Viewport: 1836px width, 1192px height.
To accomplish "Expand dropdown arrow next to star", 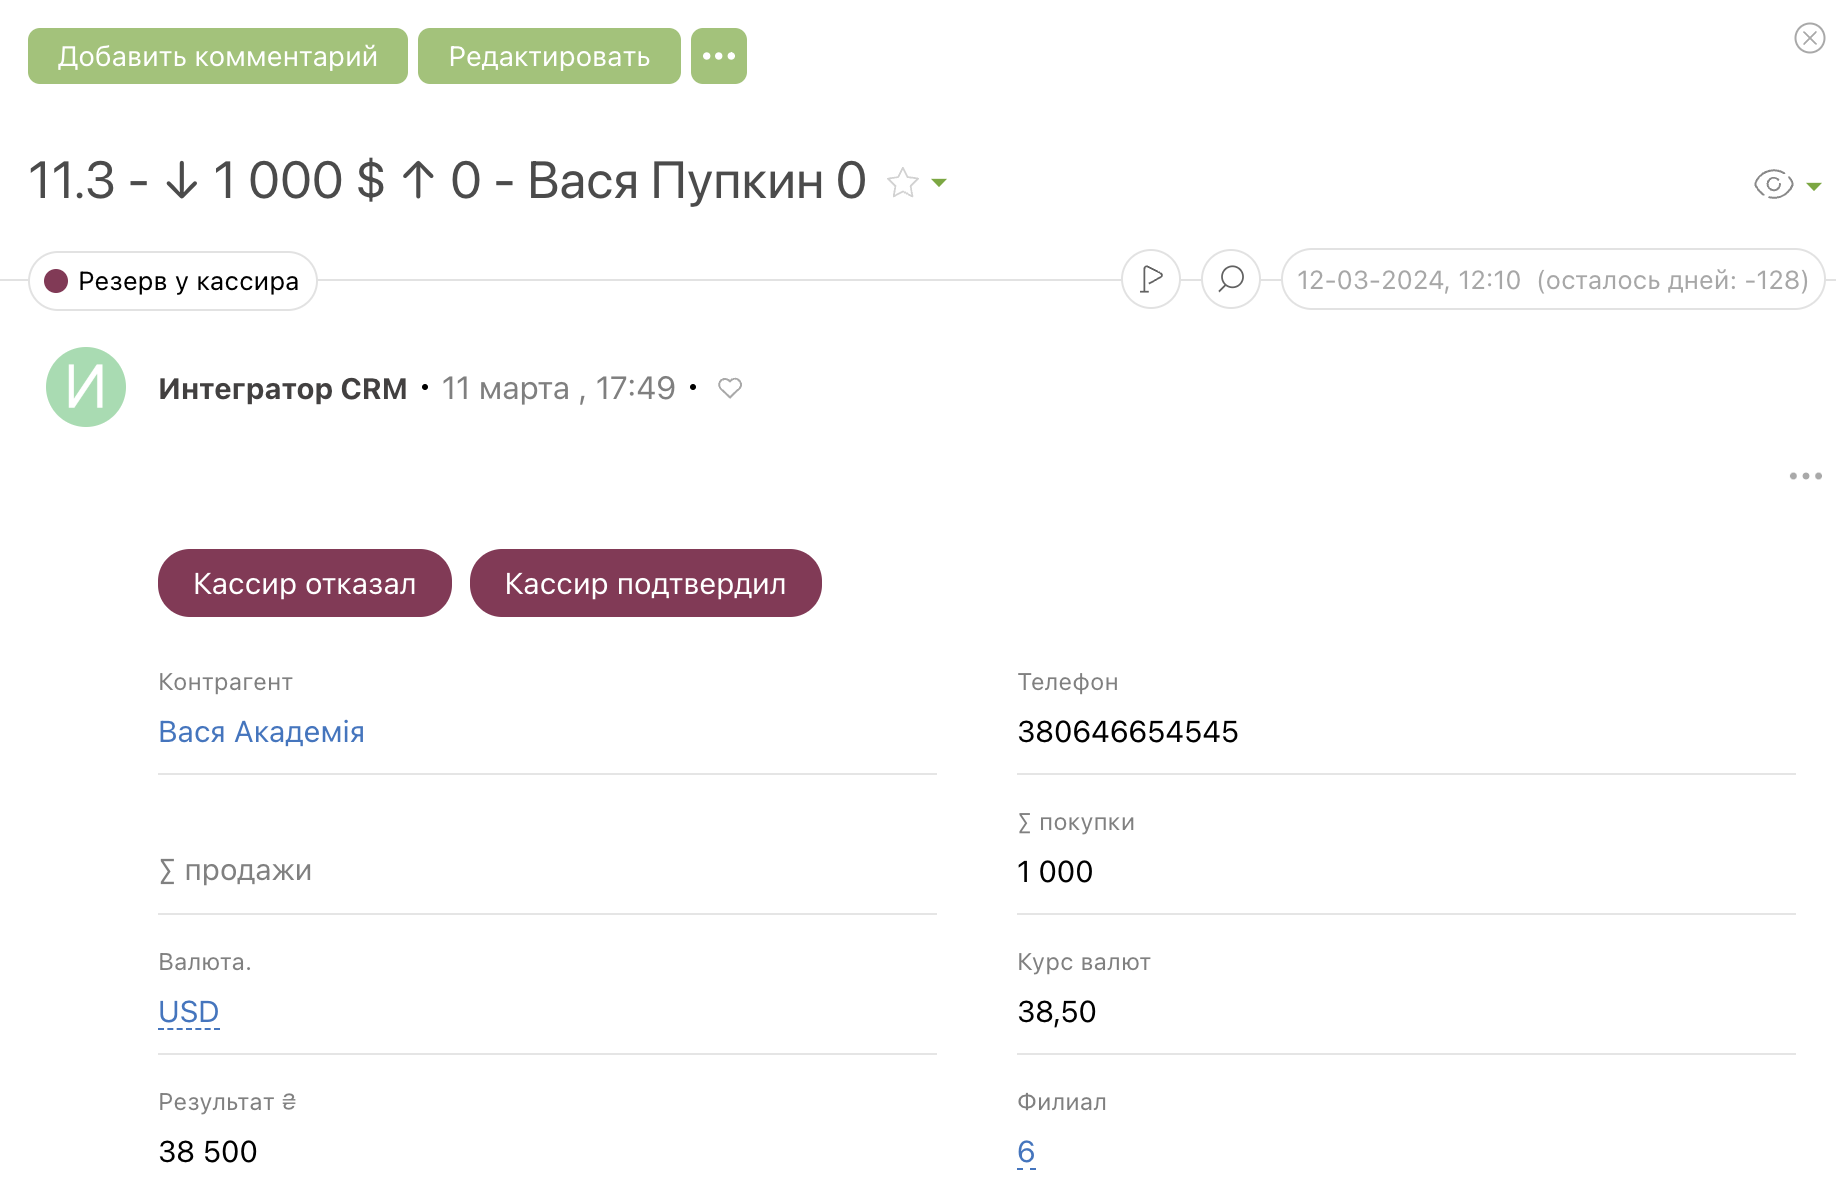I will (x=939, y=183).
